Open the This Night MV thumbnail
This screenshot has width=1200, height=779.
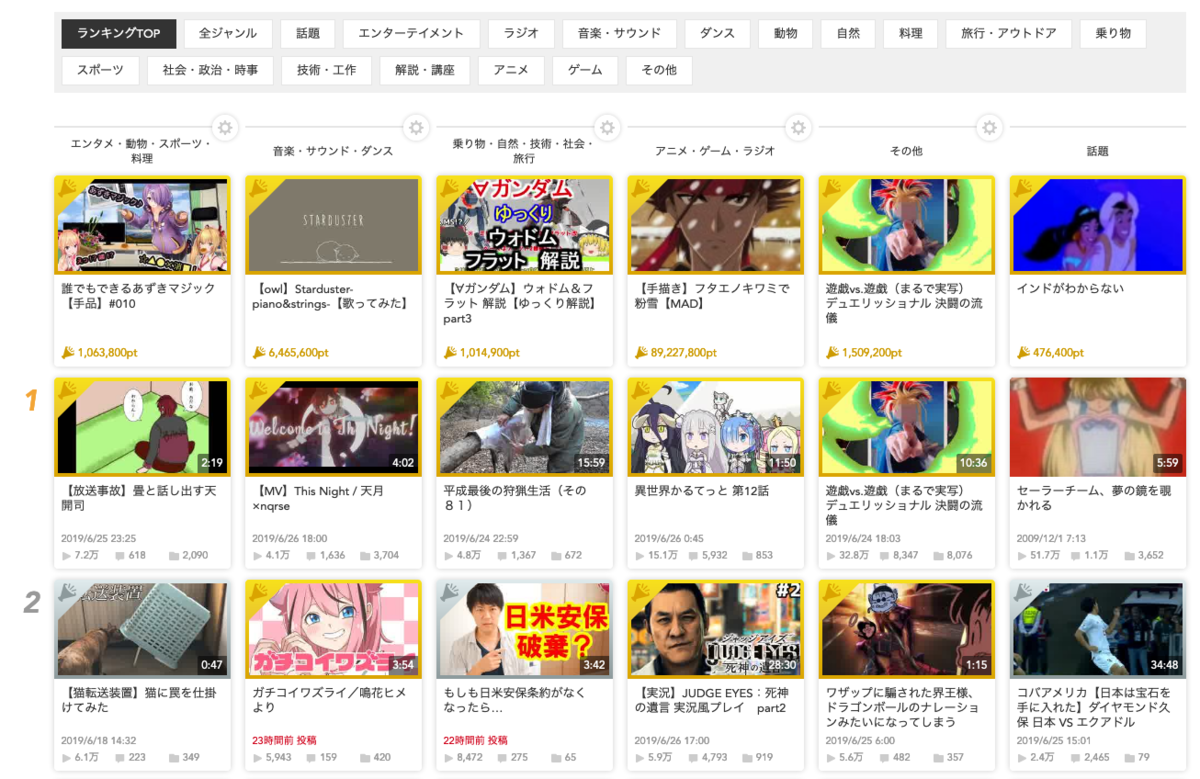point(334,427)
